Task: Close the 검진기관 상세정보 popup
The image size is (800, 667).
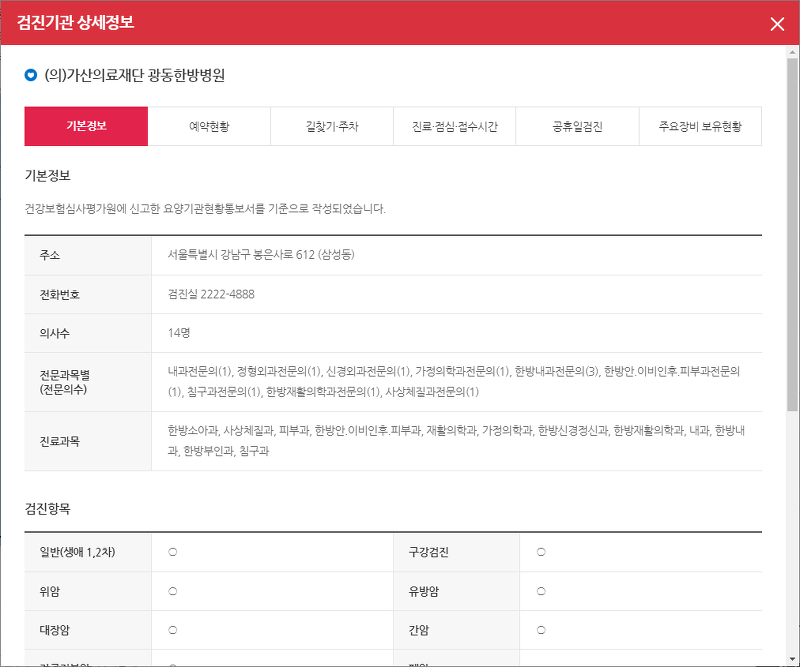Action: pyautogui.click(x=777, y=24)
